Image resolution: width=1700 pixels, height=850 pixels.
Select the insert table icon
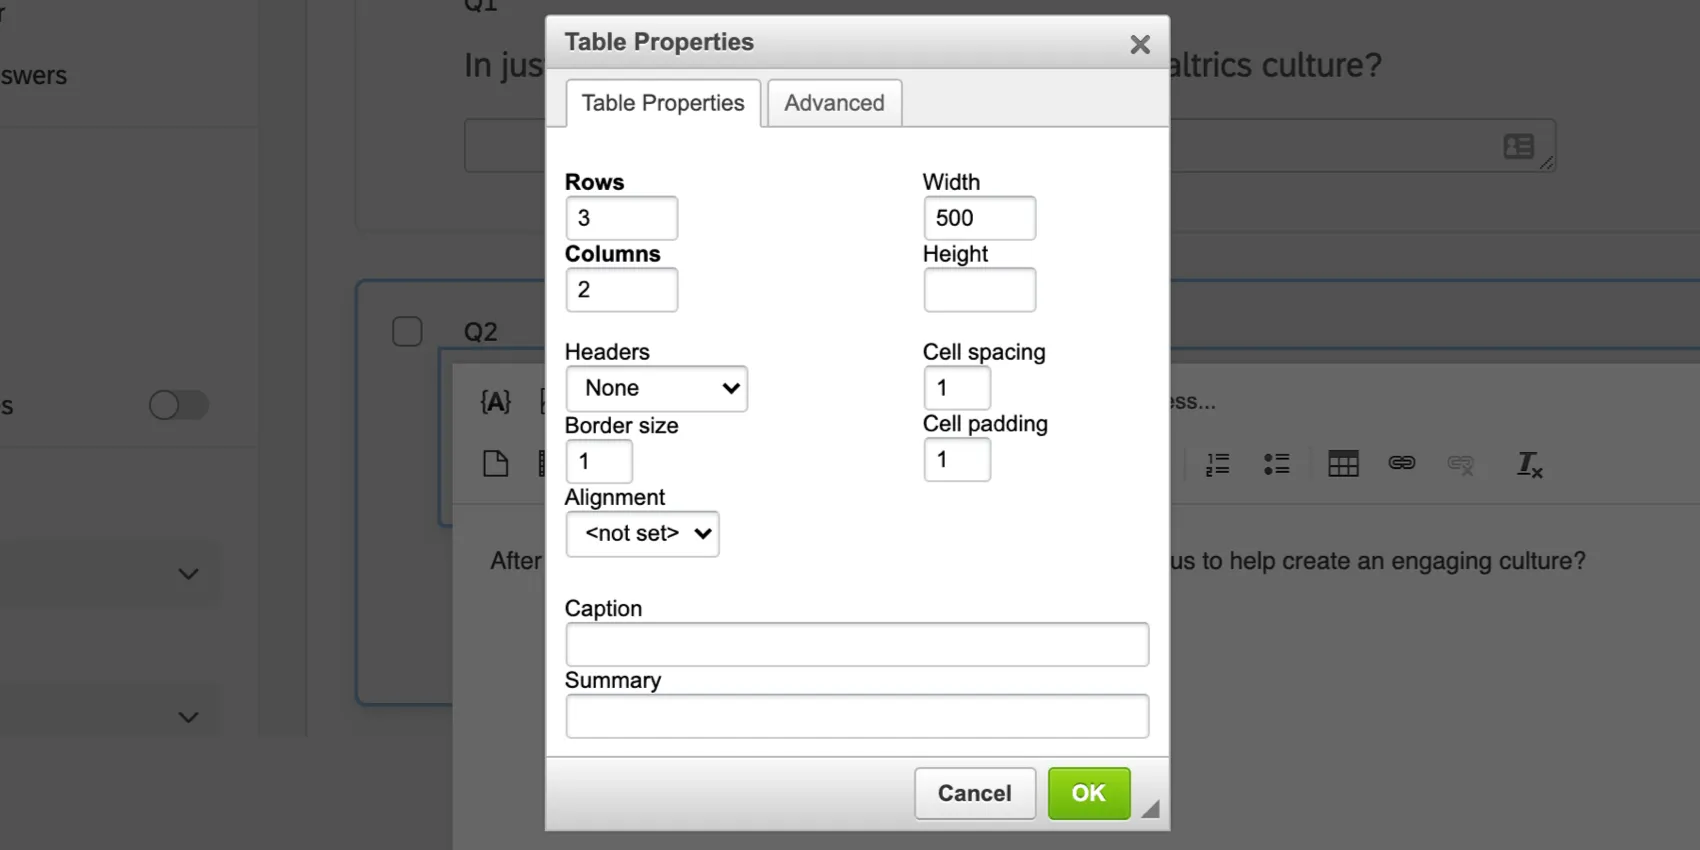click(1343, 463)
